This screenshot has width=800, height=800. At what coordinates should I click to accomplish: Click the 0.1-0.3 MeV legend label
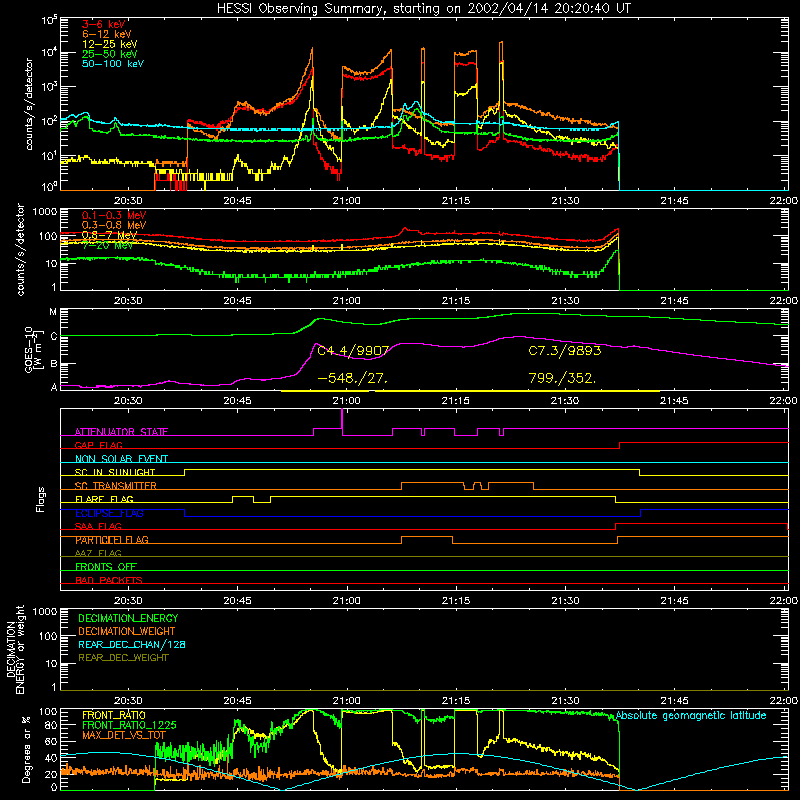[114, 215]
